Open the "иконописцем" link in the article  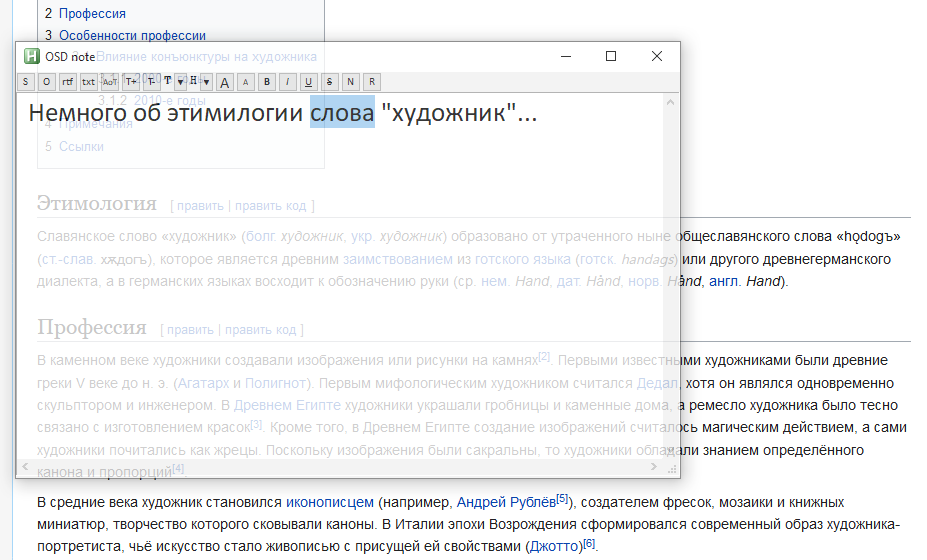(x=330, y=502)
